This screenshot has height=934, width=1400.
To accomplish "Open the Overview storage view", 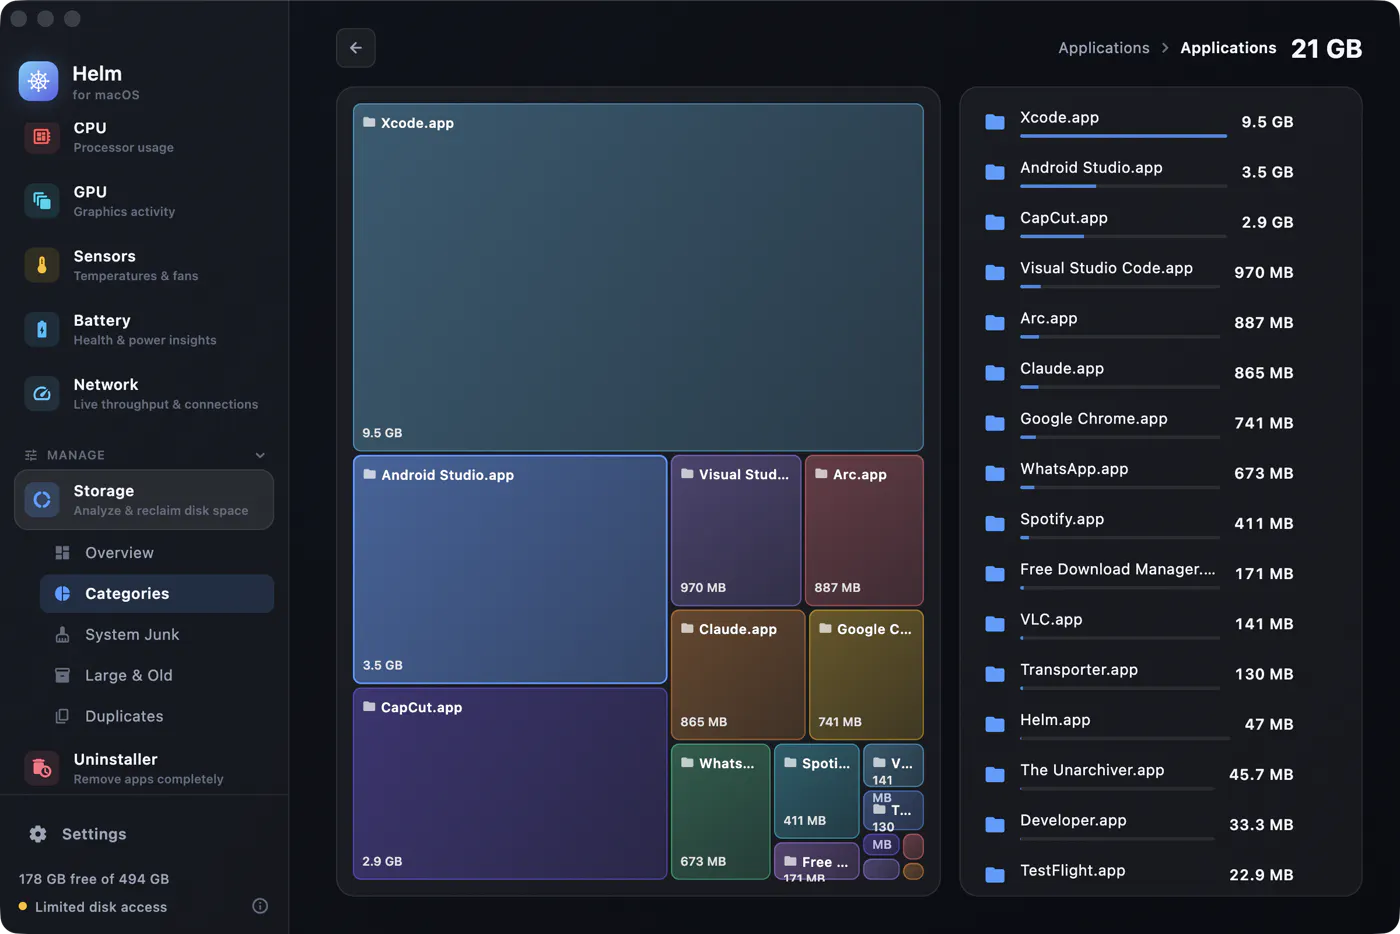I will point(157,553).
